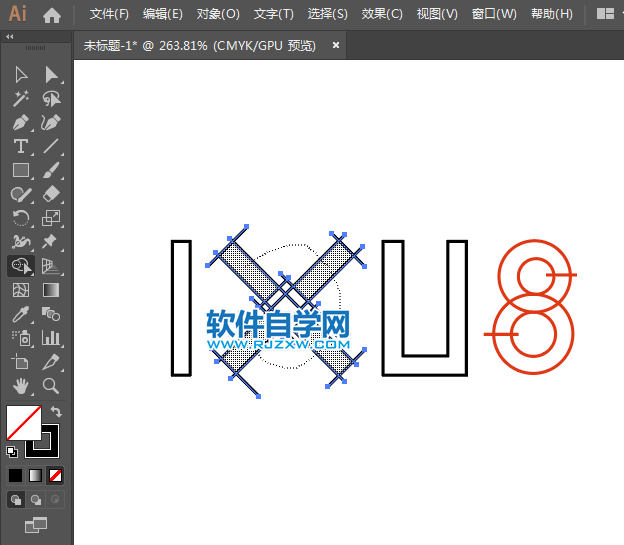Activate the Zoom tool
The image size is (624, 545).
(x=51, y=386)
